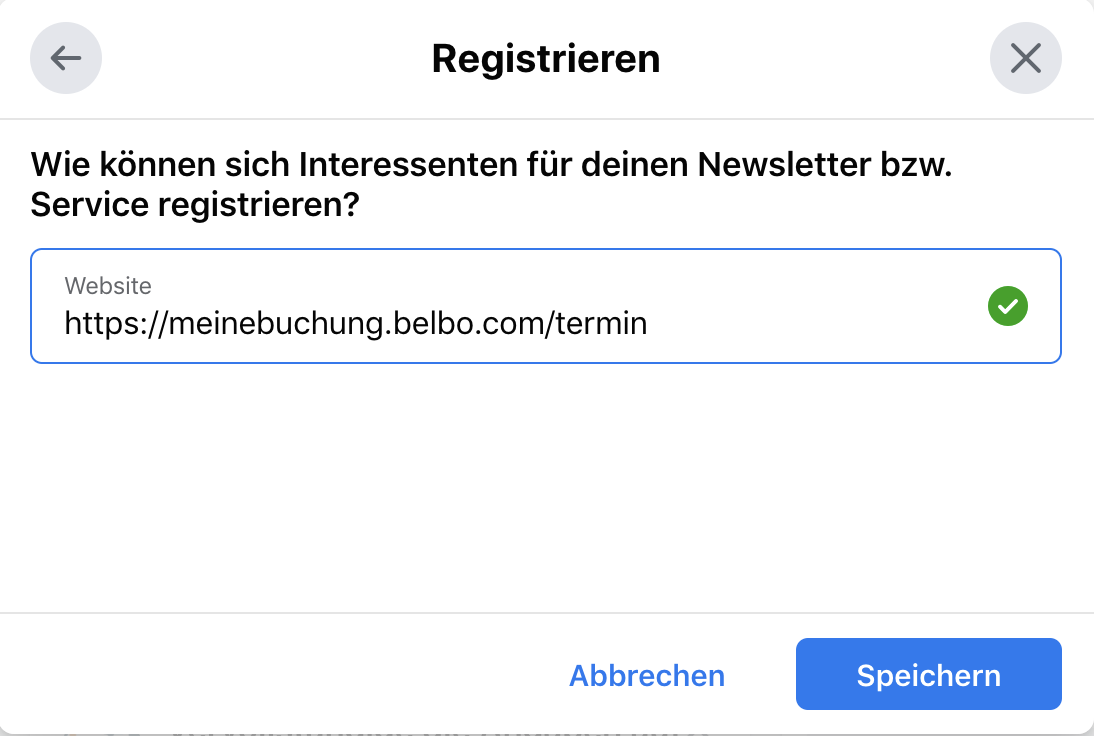Click the word 'deinen' in the heading

635,165
